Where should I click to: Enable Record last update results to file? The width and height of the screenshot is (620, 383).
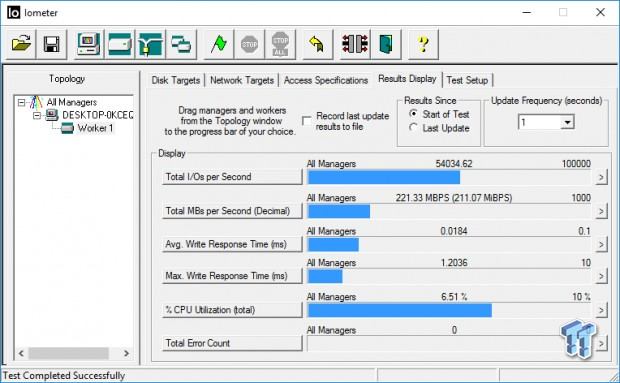pos(306,121)
